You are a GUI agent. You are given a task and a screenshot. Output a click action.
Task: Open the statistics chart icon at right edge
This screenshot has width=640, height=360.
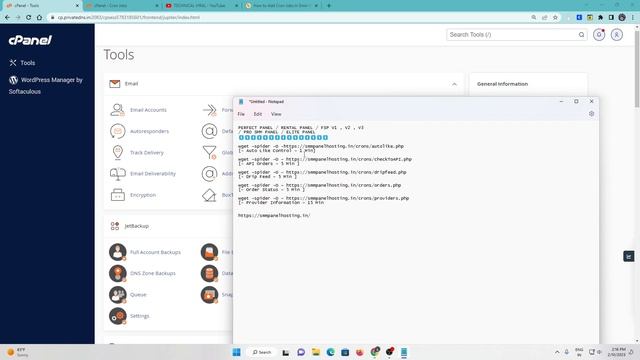pyautogui.click(x=629, y=256)
